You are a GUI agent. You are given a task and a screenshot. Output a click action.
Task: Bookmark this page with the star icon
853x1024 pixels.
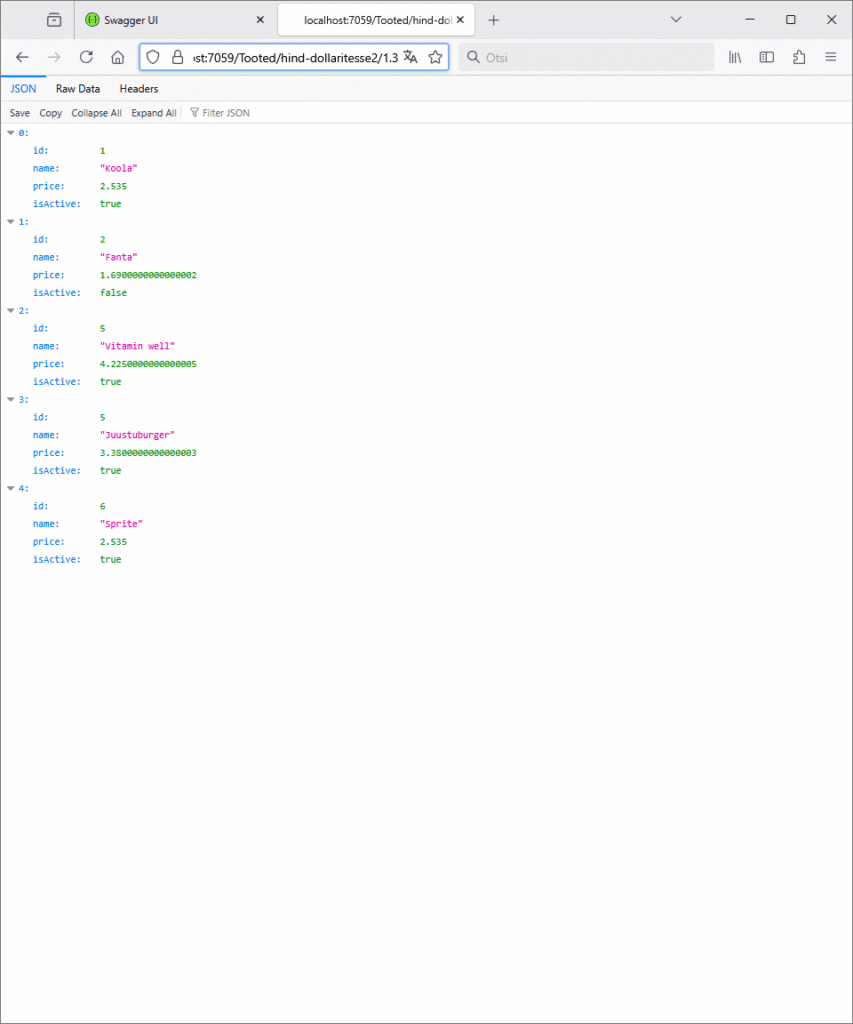pyautogui.click(x=435, y=57)
